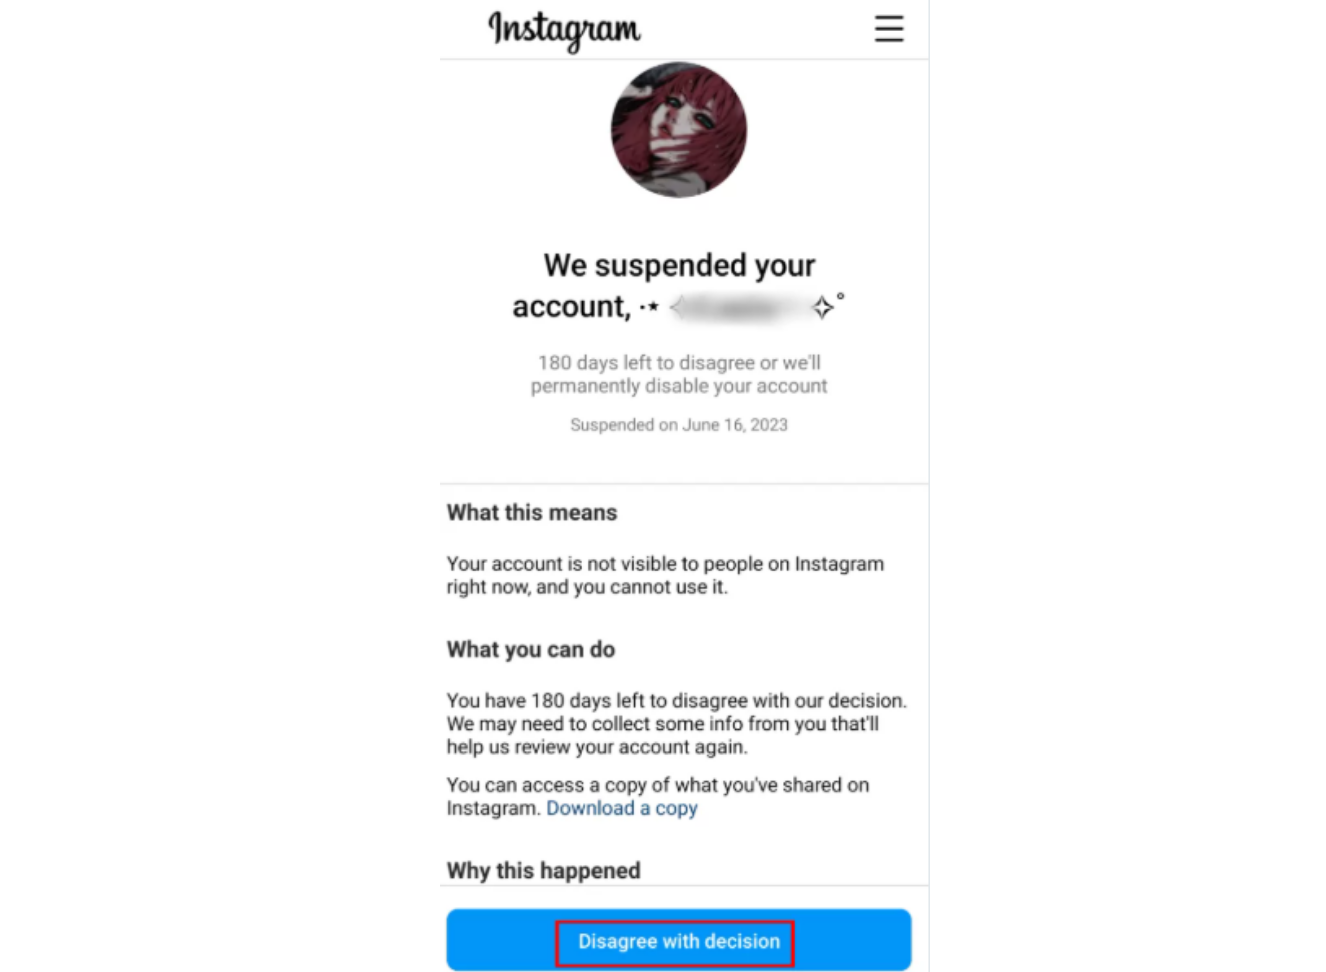The height and width of the screenshot is (972, 1326).
Task: Open the Download a copy link
Action: pyautogui.click(x=622, y=808)
